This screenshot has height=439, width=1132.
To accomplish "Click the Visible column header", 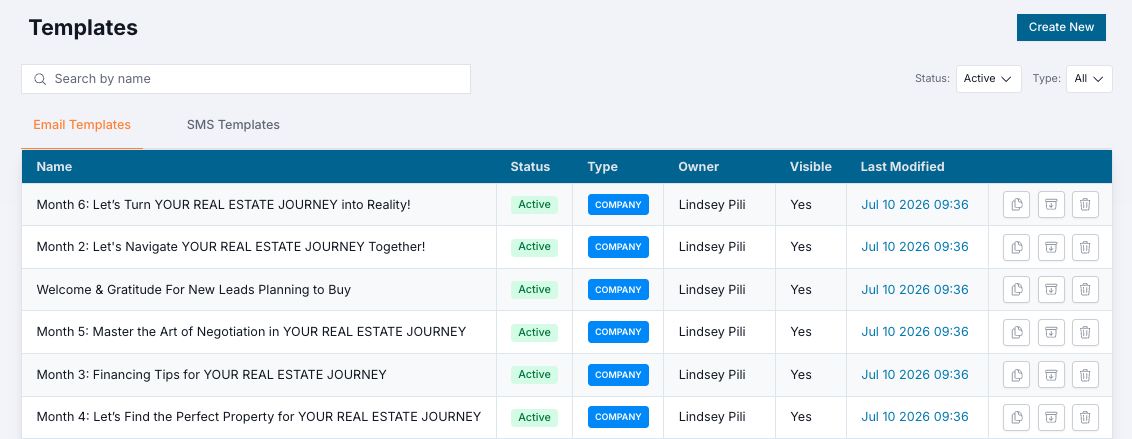I will point(811,167).
